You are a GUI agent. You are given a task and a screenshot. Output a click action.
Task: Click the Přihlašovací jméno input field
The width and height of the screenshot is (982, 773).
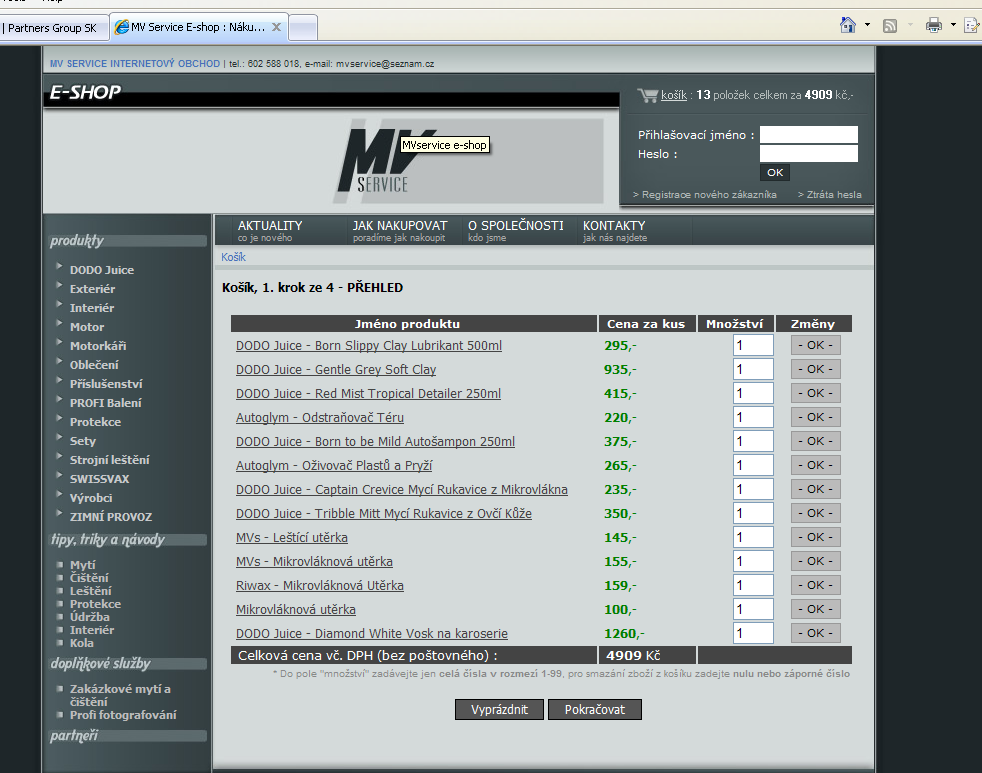coord(808,134)
